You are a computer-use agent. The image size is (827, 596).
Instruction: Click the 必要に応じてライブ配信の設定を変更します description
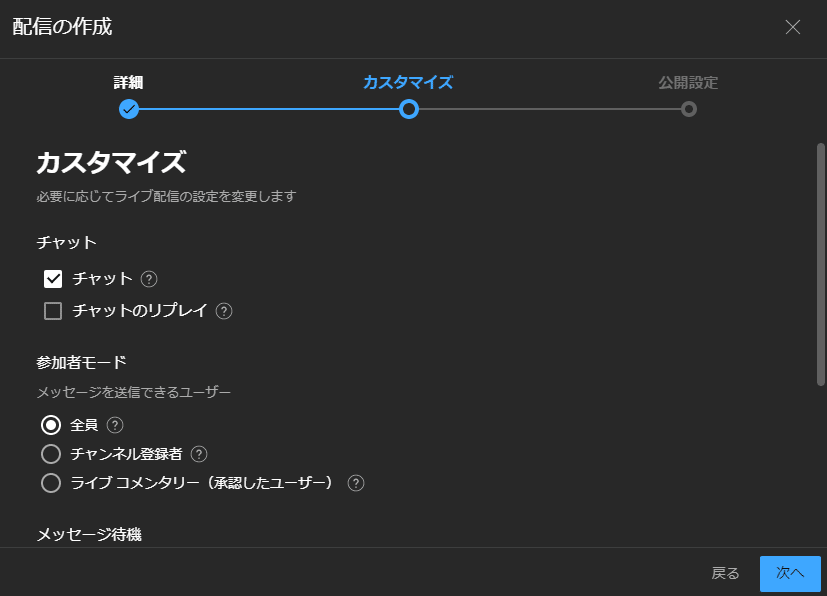coord(166,197)
